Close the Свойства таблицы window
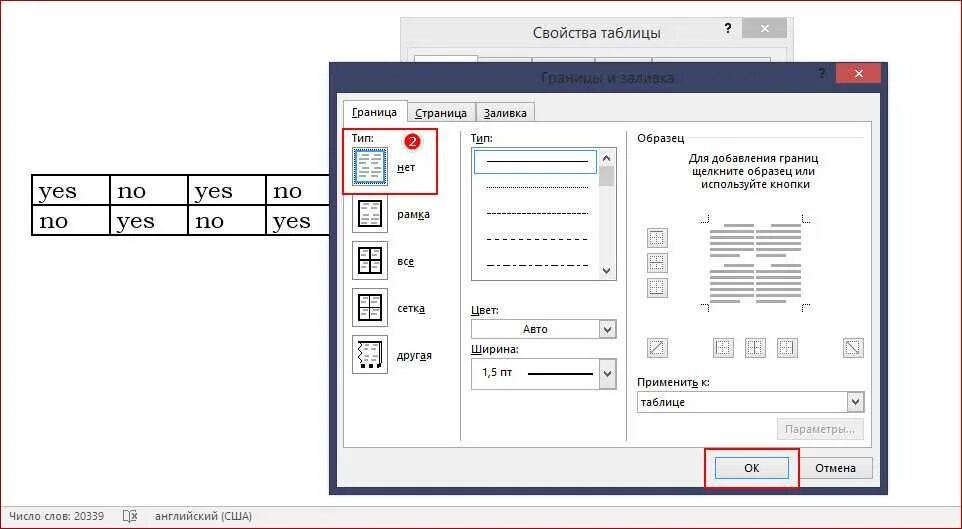 pos(764,28)
